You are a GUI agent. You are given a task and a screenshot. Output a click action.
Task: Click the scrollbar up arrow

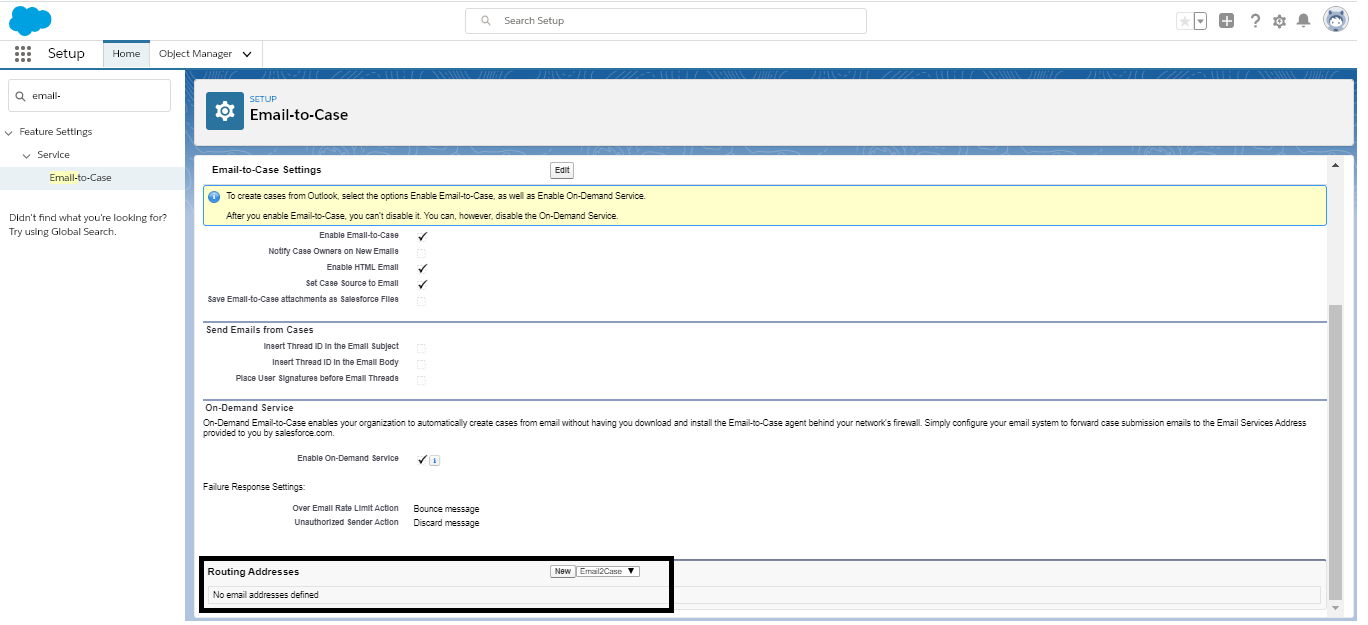(1335, 165)
